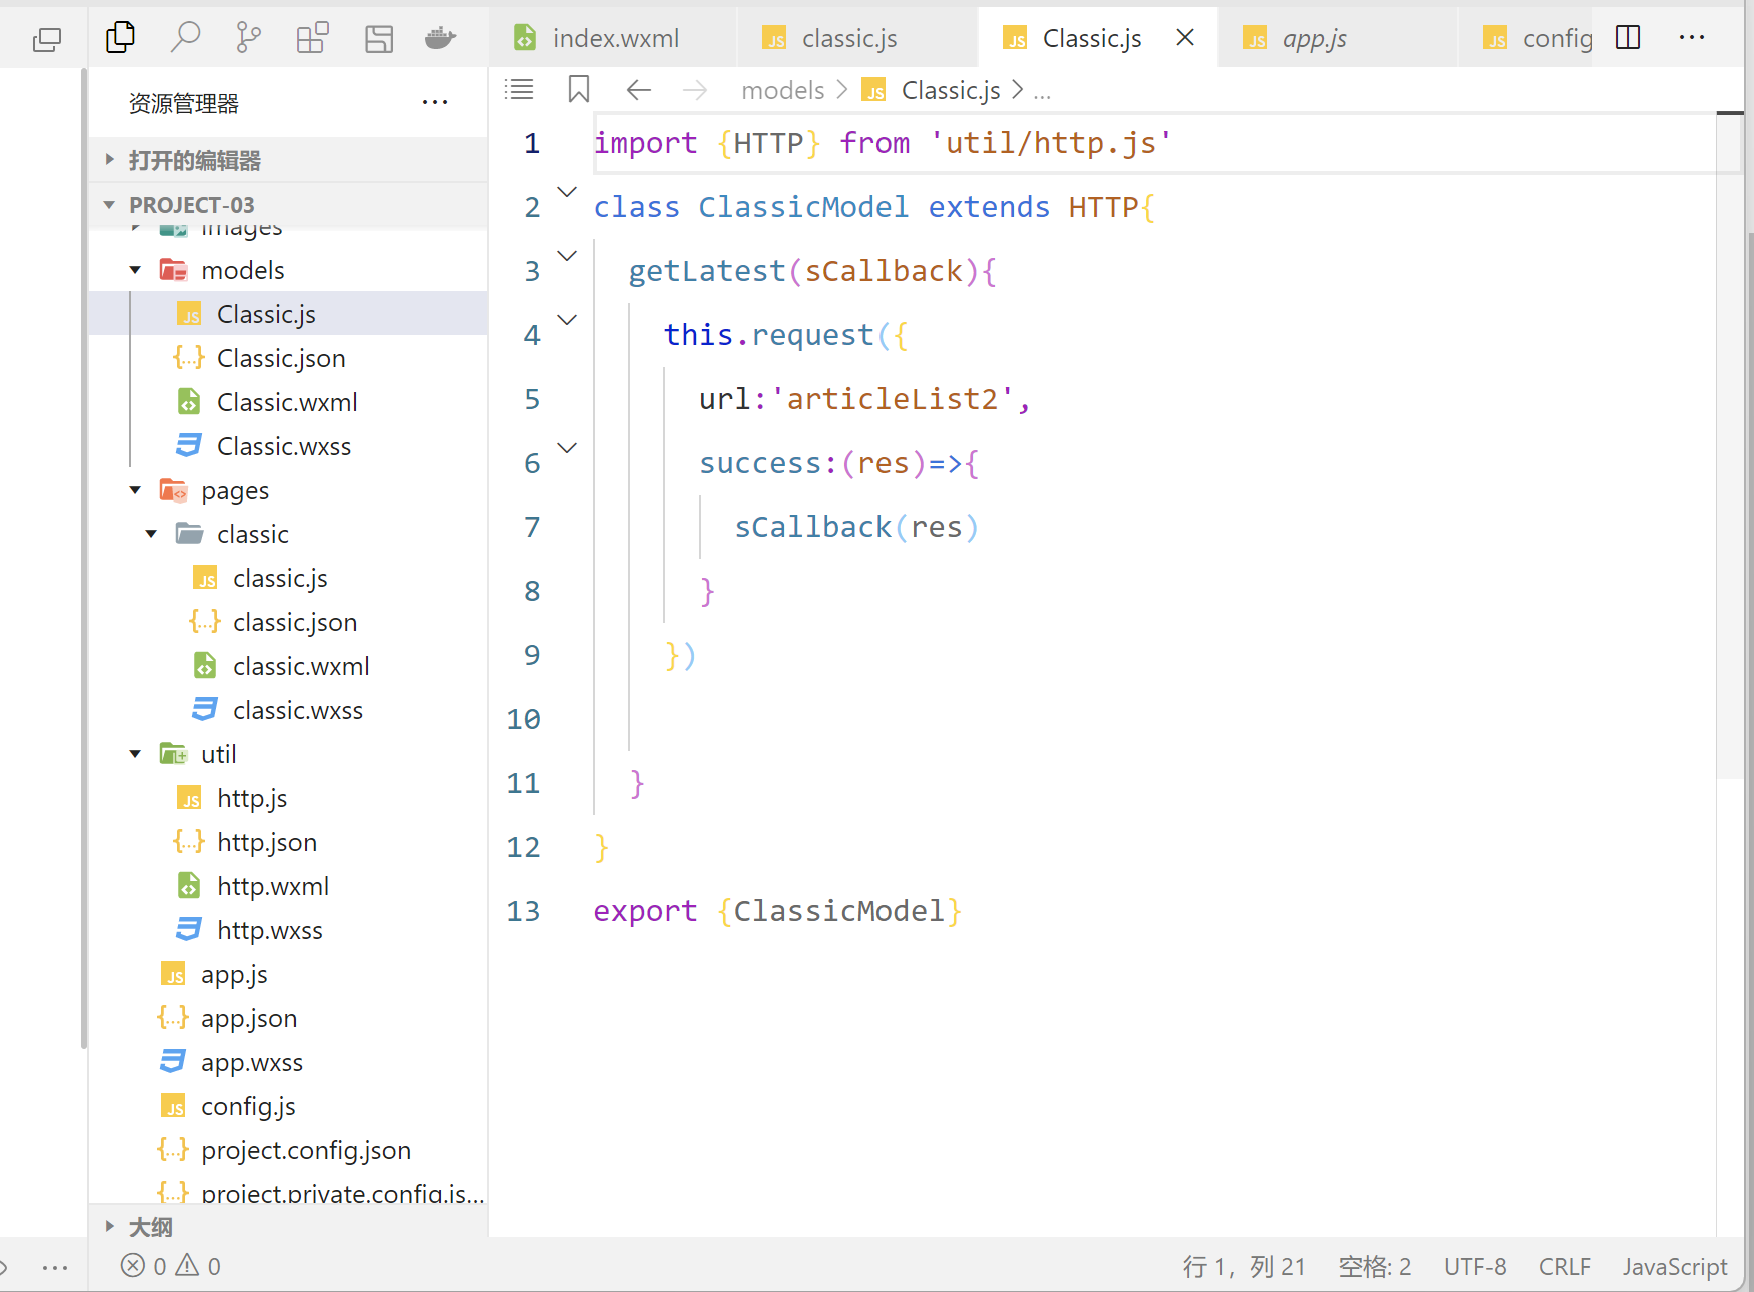The height and width of the screenshot is (1292, 1754).
Task: Open explorer panel more options ellipsis
Action: 435,102
